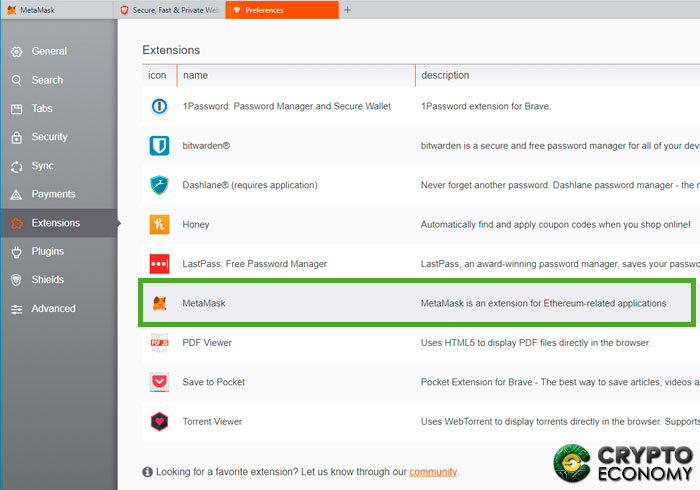Click the Search magnifier icon in sidebar
This screenshot has height=490, width=700.
tap(17, 80)
